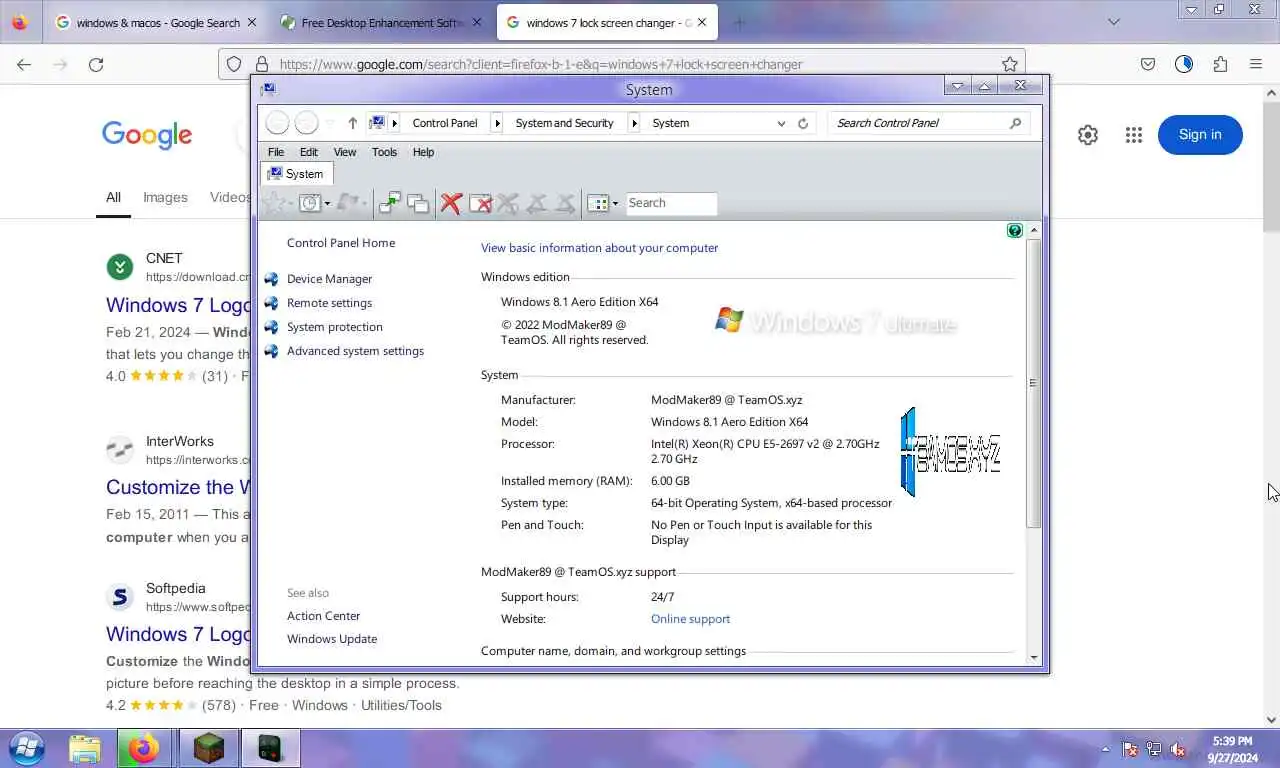Image resolution: width=1280 pixels, height=768 pixels.
Task: Open the Help menu
Action: (x=423, y=152)
